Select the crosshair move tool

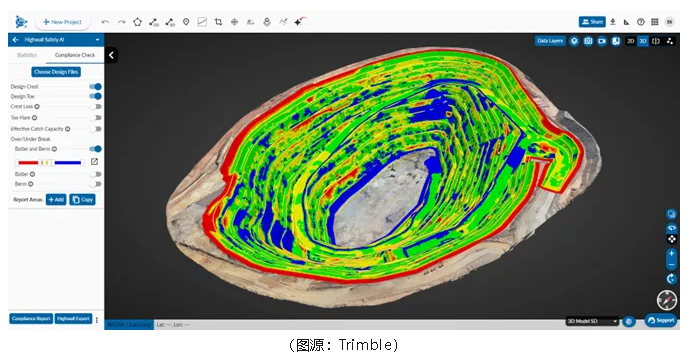pyautogui.click(x=234, y=22)
